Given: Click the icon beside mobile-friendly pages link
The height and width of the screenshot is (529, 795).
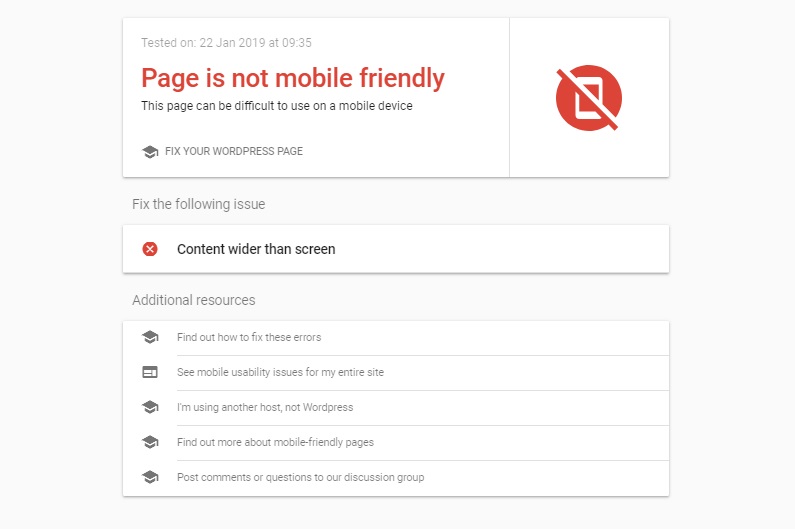Looking at the screenshot, I should pos(150,442).
